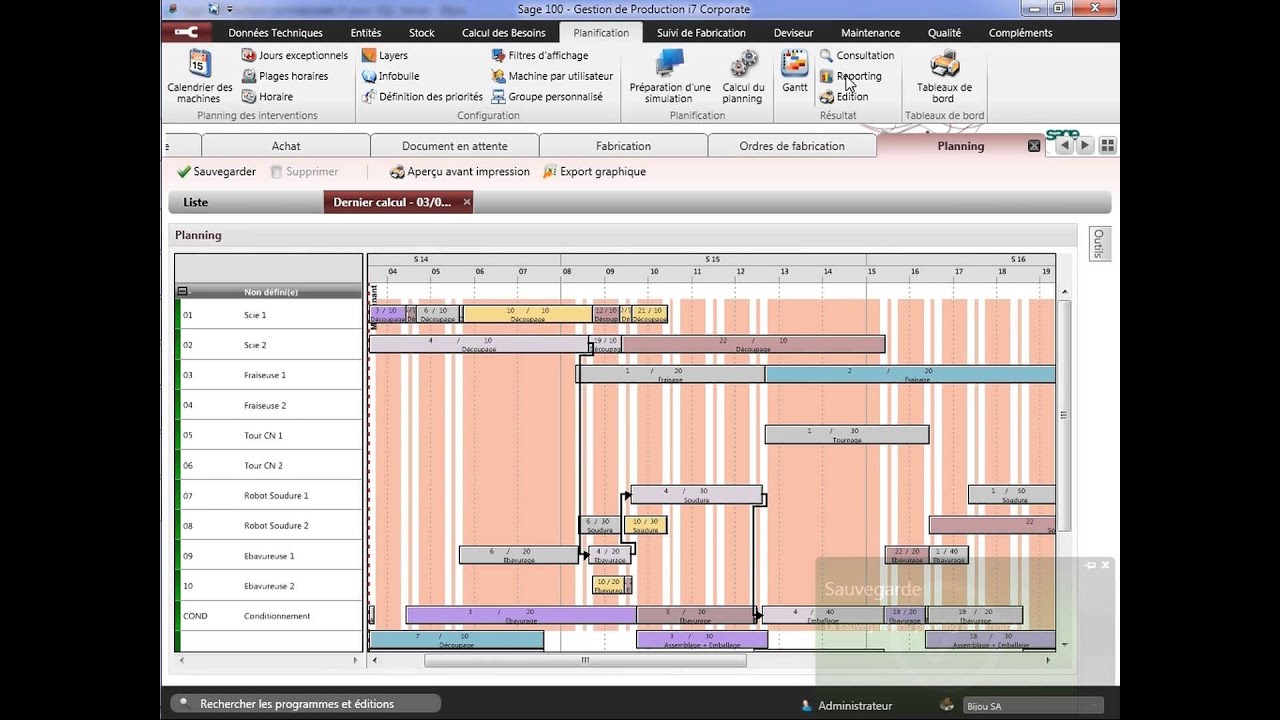
Task: Open Edition results
Action: (x=844, y=97)
